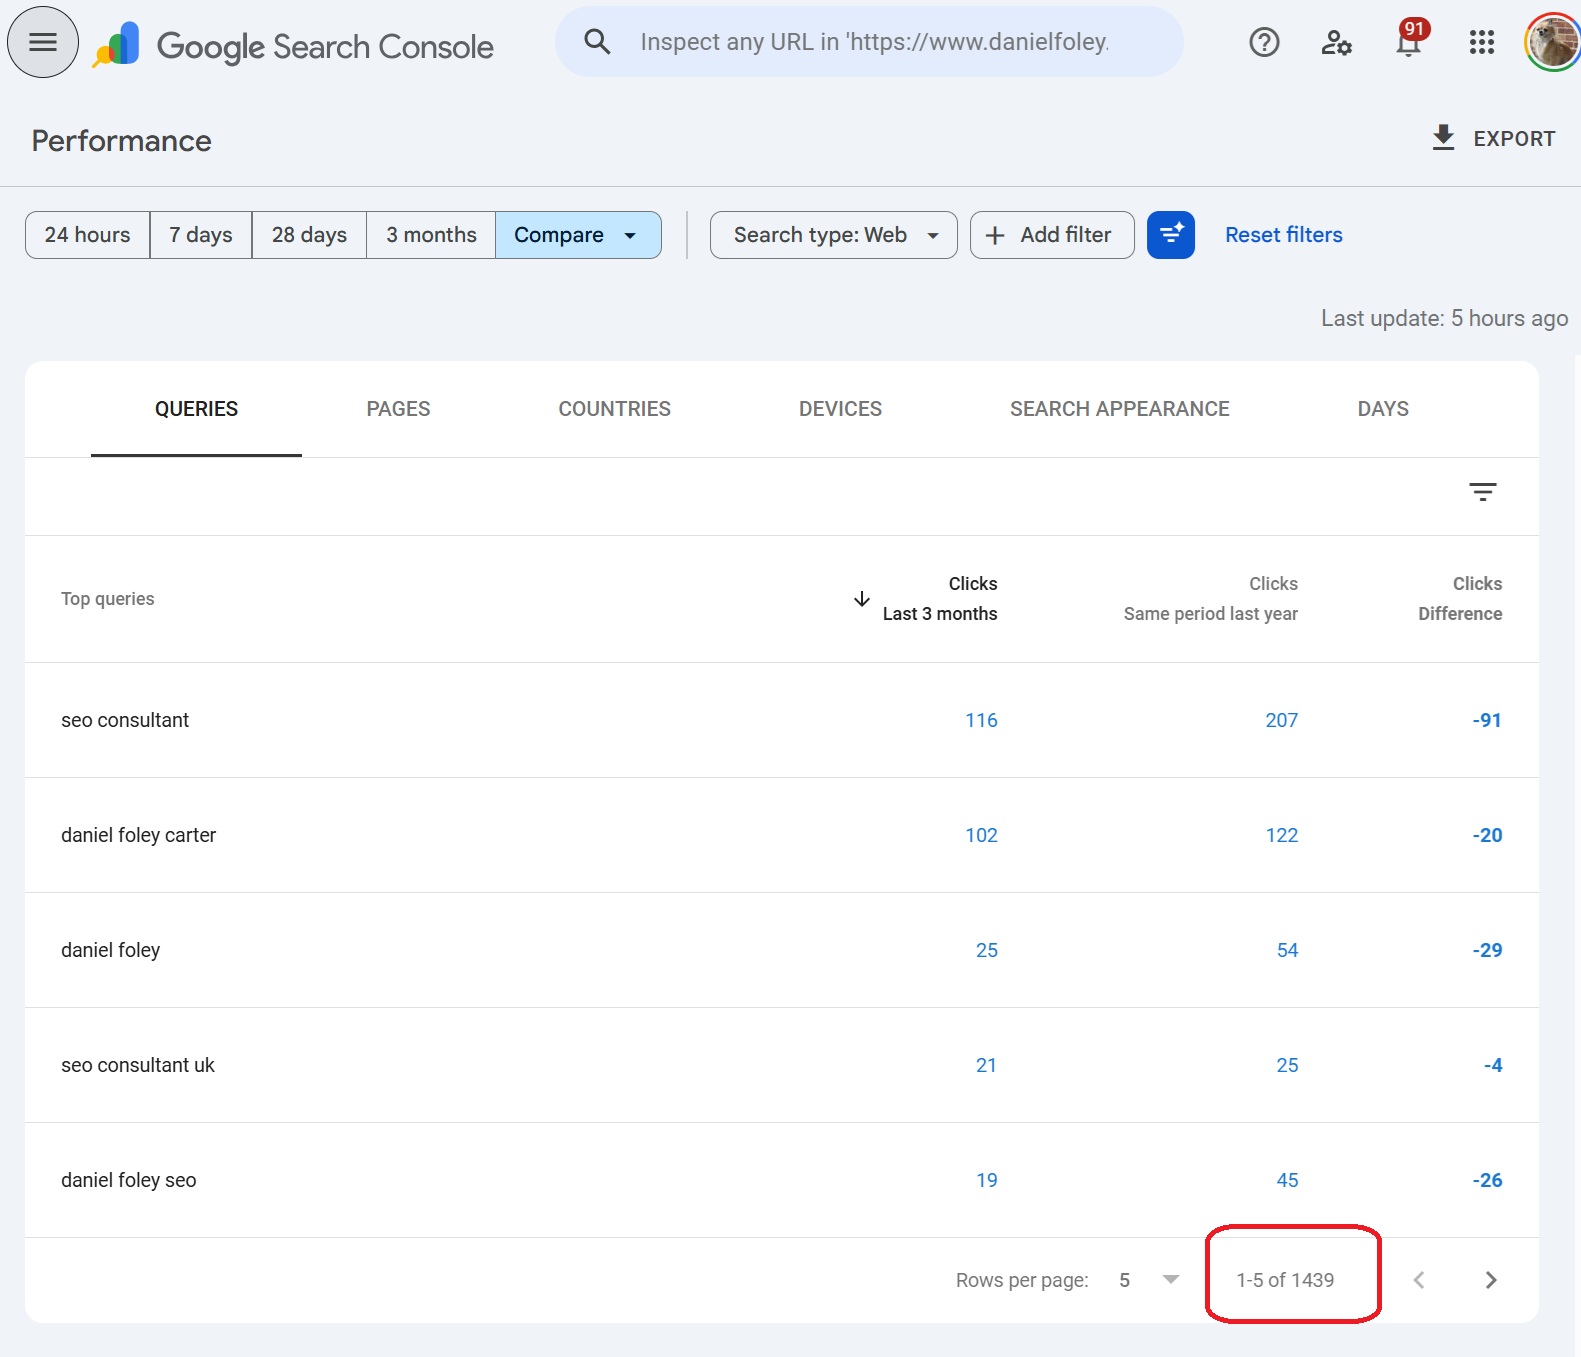Click the 207 clicks last year value
This screenshot has width=1581, height=1357.
(1281, 720)
